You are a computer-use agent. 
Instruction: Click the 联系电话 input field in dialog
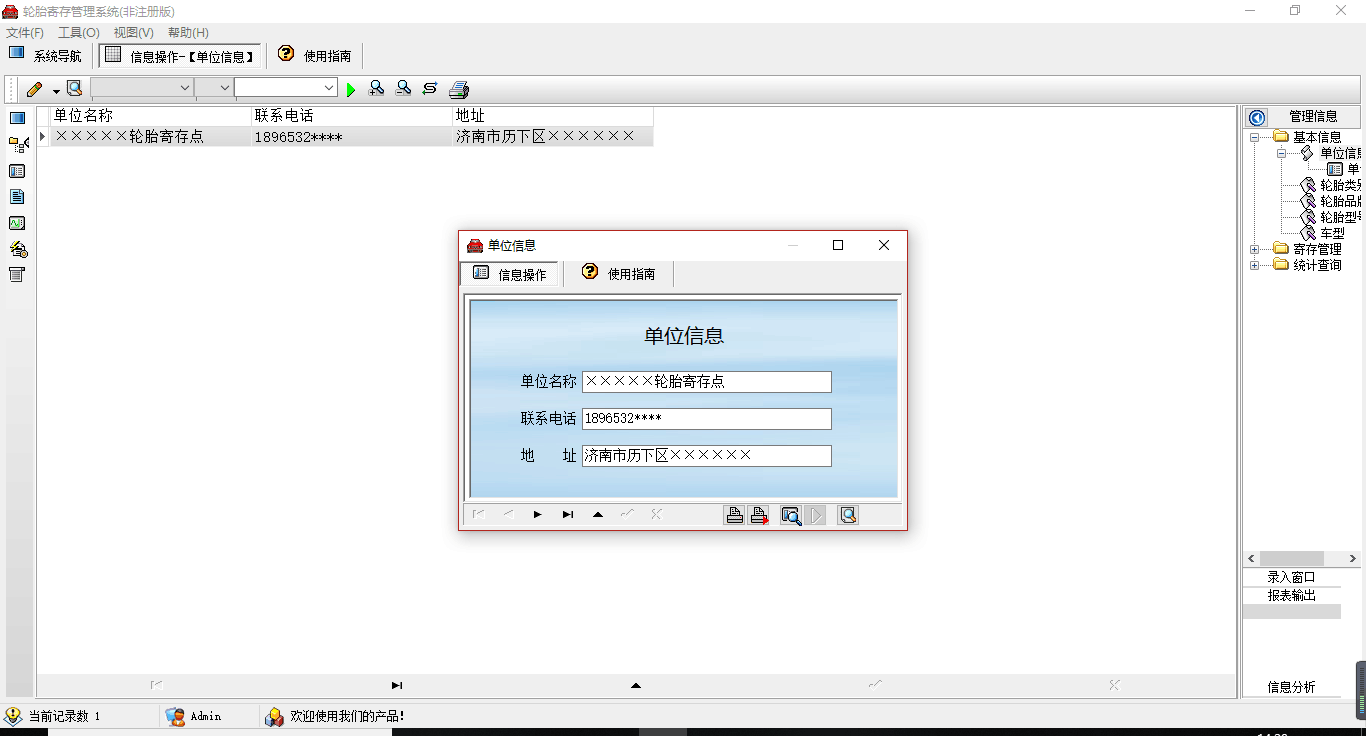[707, 418]
